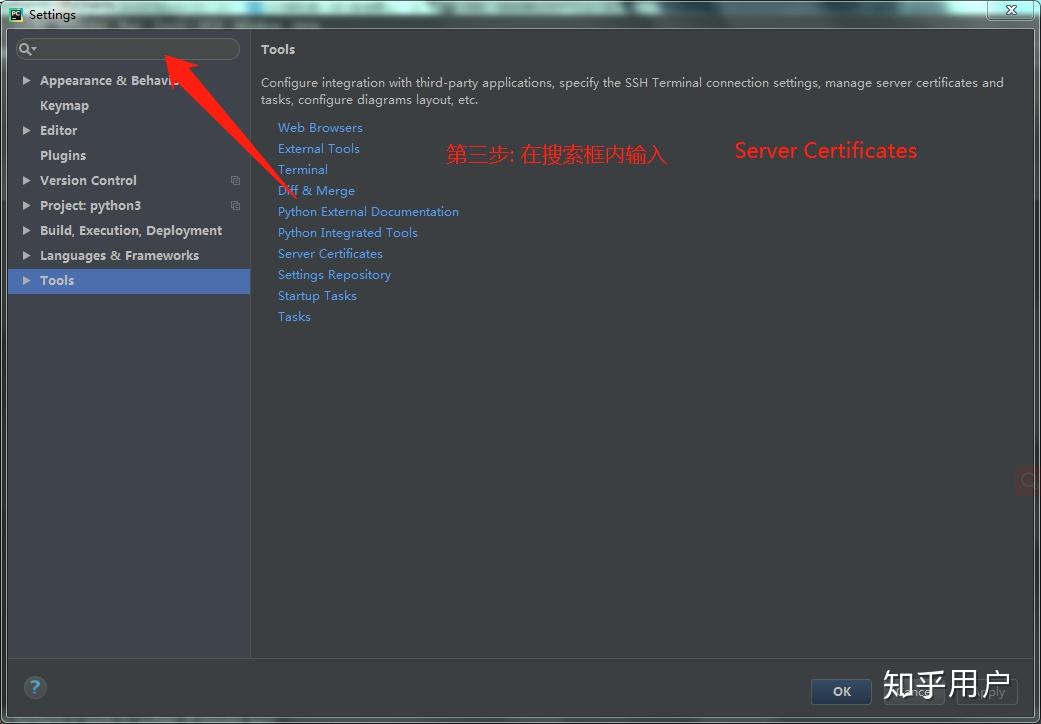The width and height of the screenshot is (1041, 724).
Task: Open the Terminal settings page
Action: click(302, 169)
